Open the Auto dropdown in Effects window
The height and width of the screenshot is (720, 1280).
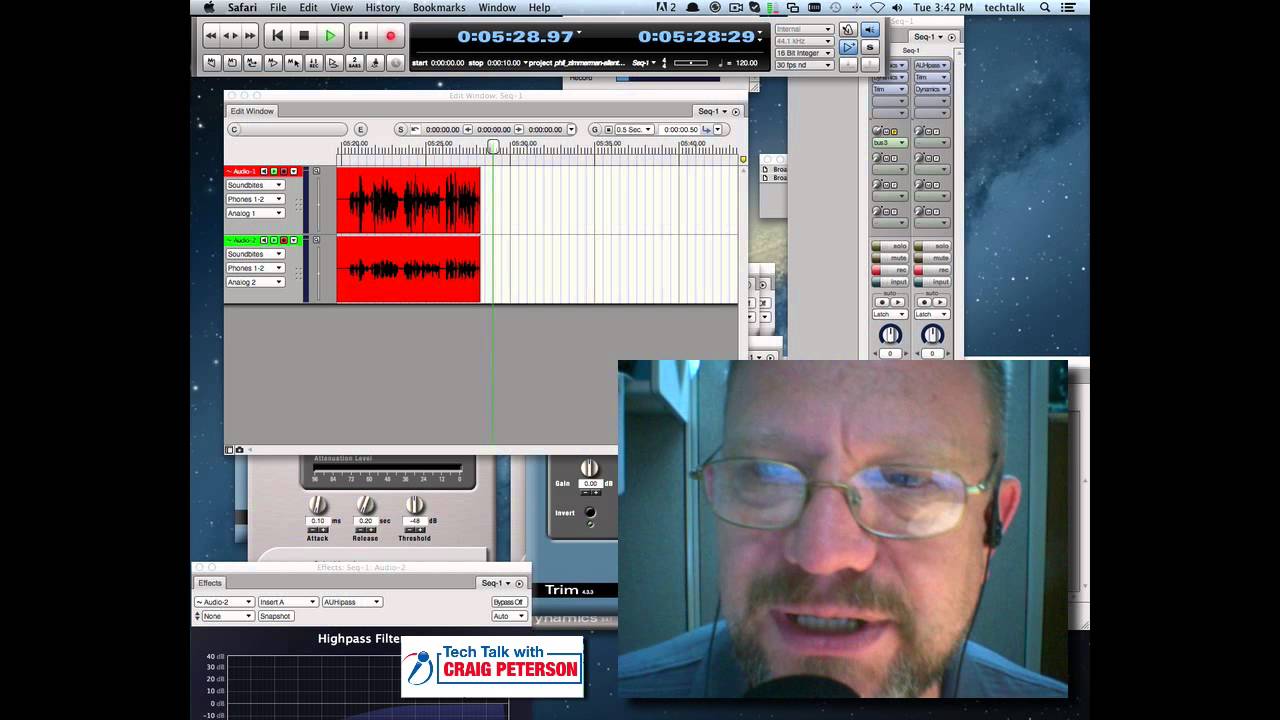509,616
